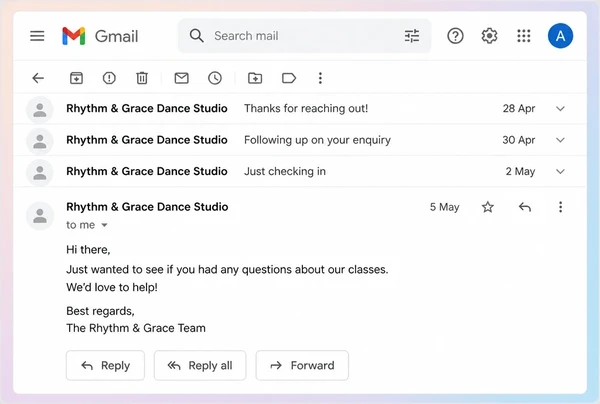The height and width of the screenshot is (404, 600).
Task: Click sender avatar of 5 May message
Action: [x=39, y=215]
